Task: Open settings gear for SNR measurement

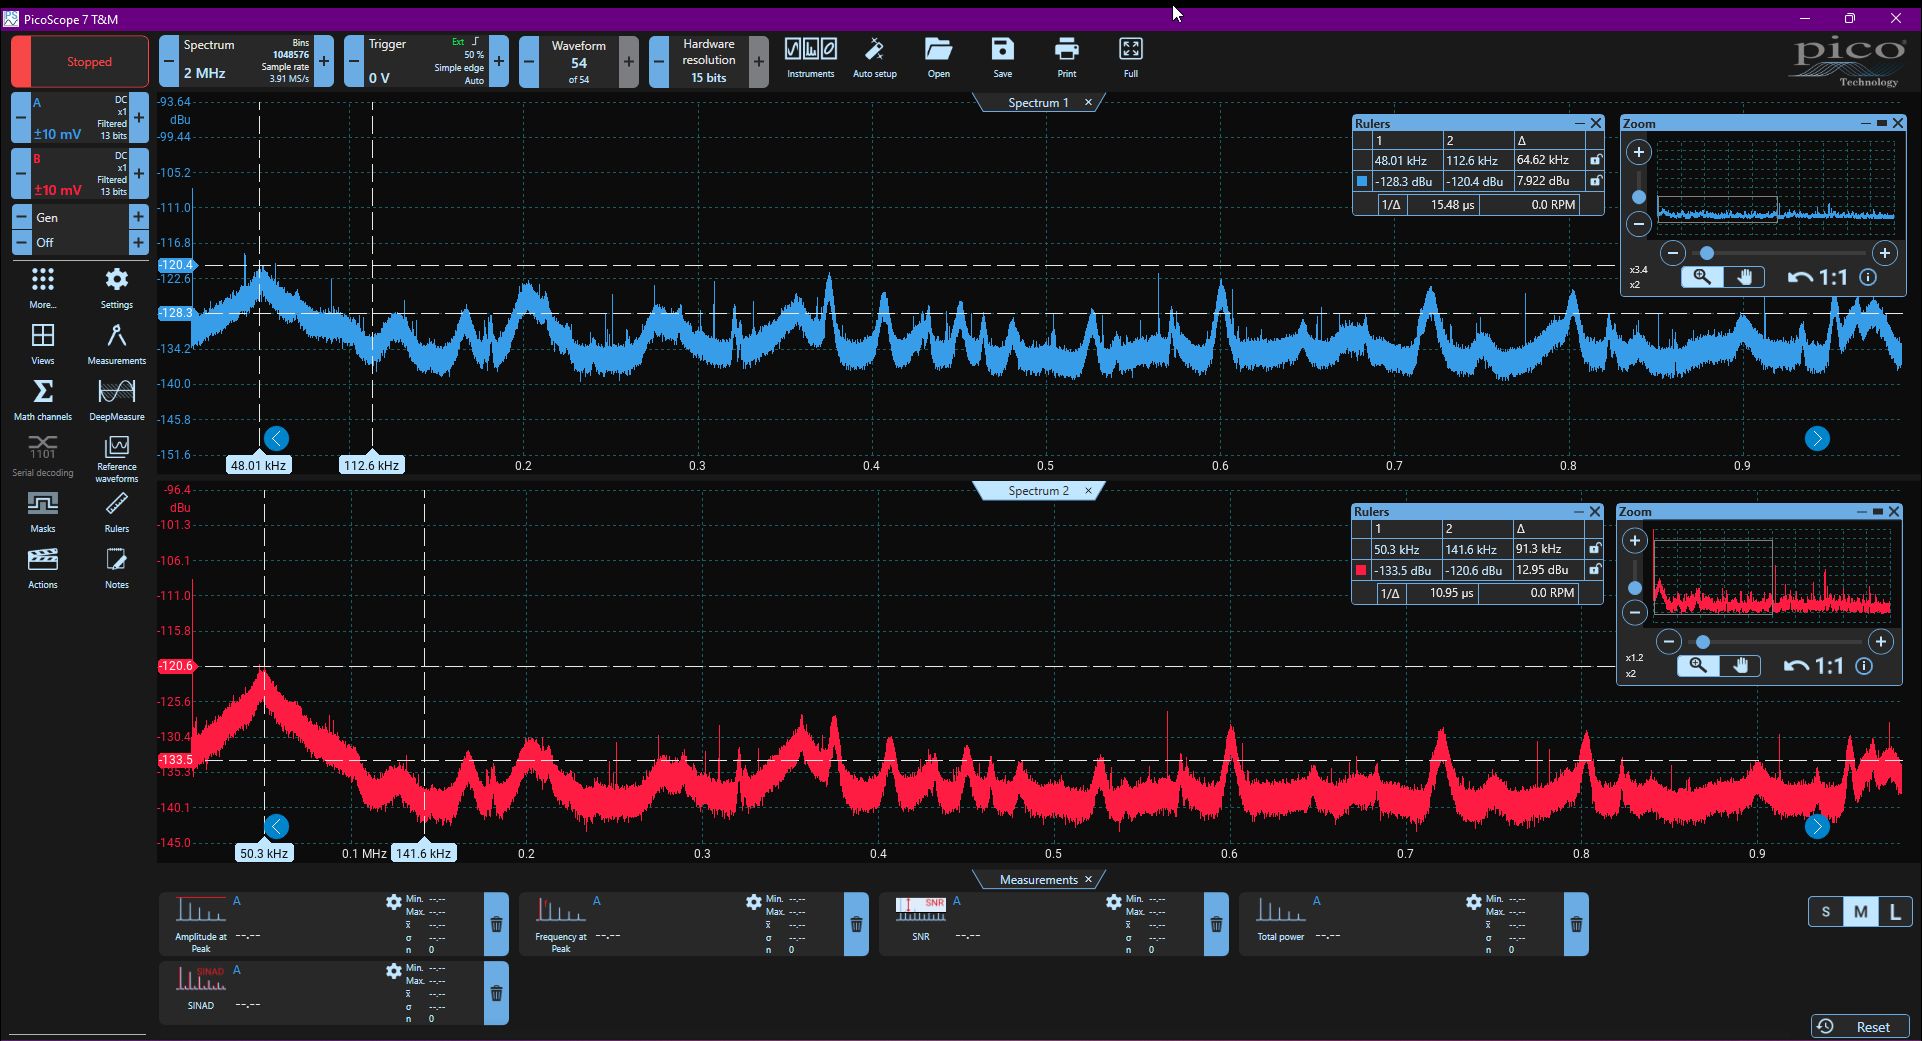Action: [x=1114, y=902]
